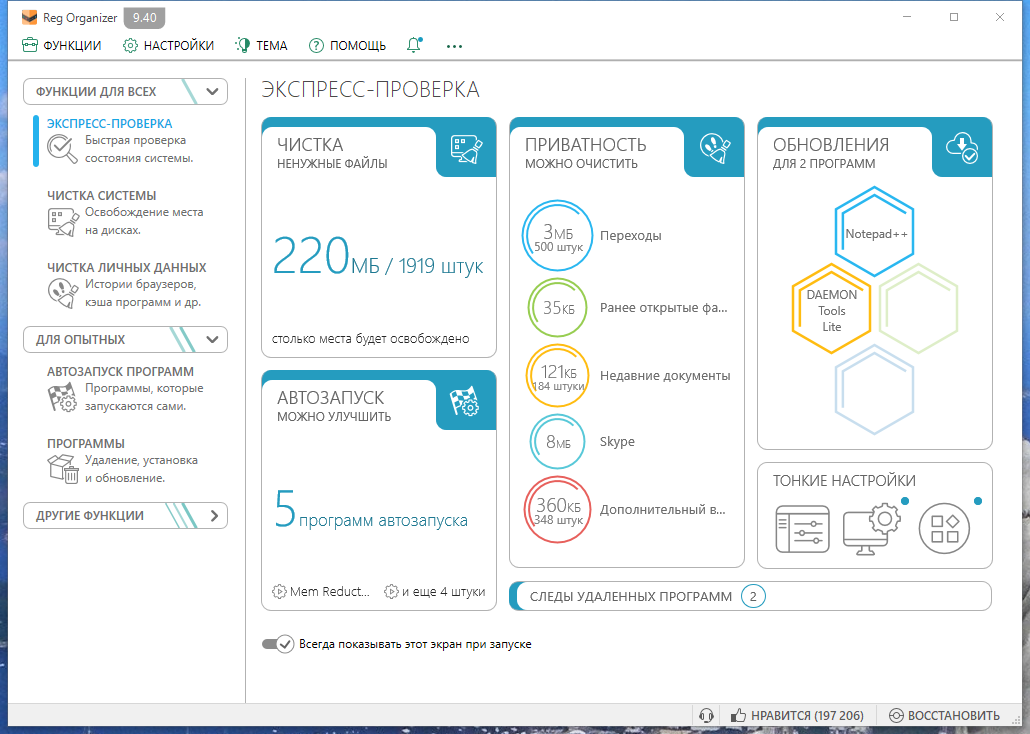Select the Notepad++ update hexagon

(x=873, y=233)
